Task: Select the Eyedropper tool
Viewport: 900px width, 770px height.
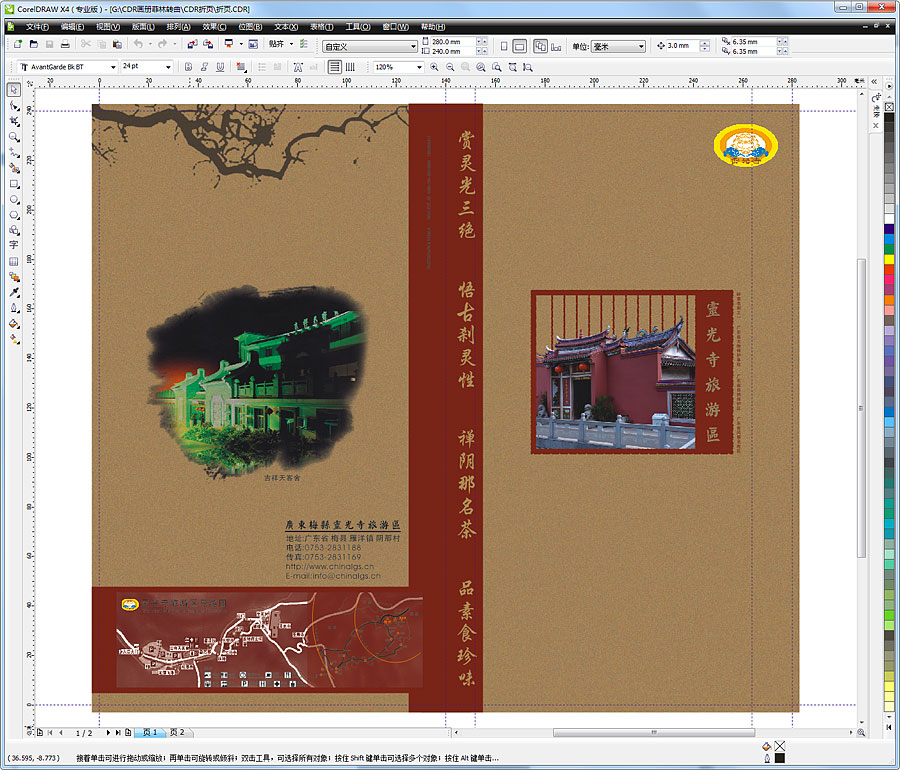Action: click(x=14, y=293)
